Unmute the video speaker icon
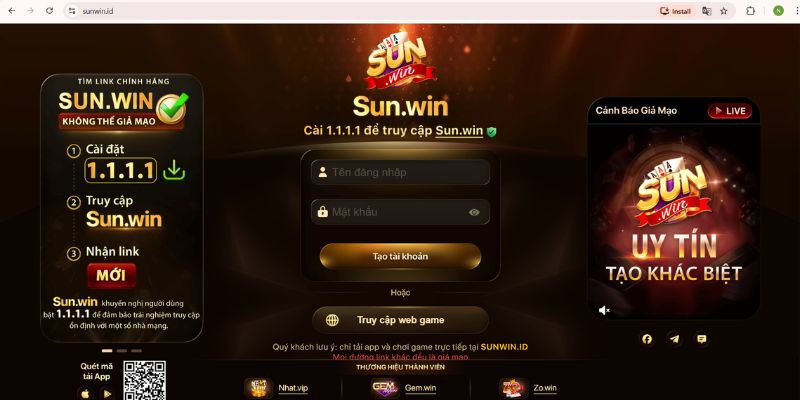 click(x=605, y=310)
